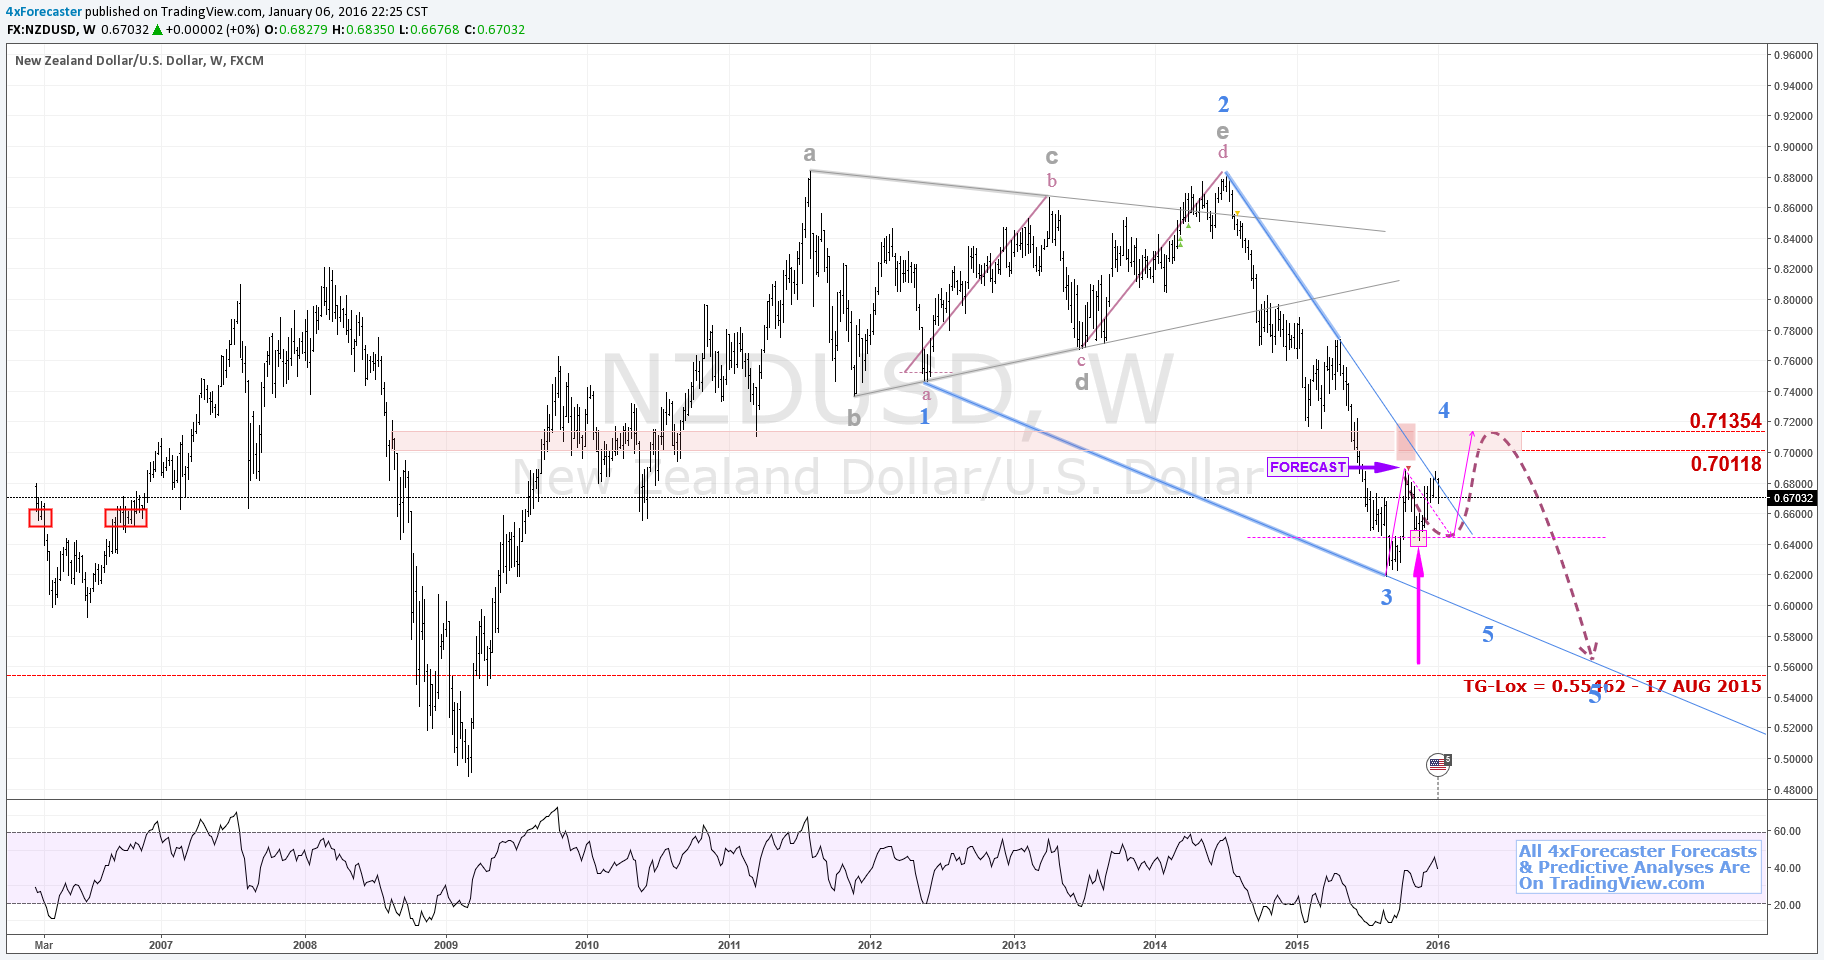The width and height of the screenshot is (1824, 960).
Task: Click the Mar label on time axis
Action: tap(42, 945)
